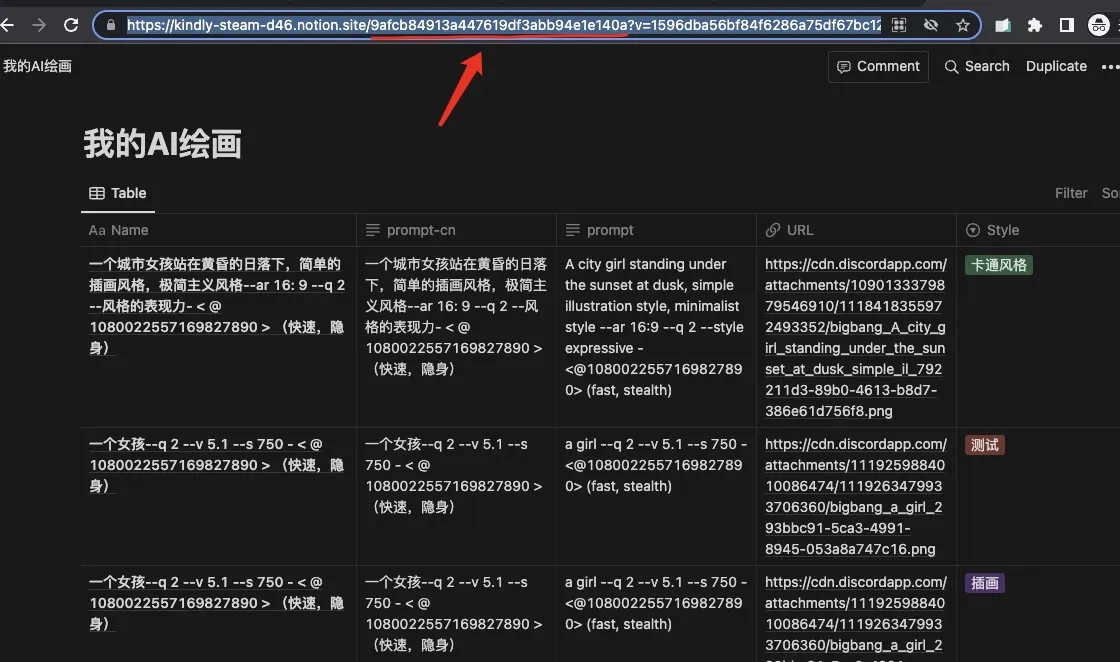
Task: Click the Filter option above the table
Action: [x=1070, y=193]
